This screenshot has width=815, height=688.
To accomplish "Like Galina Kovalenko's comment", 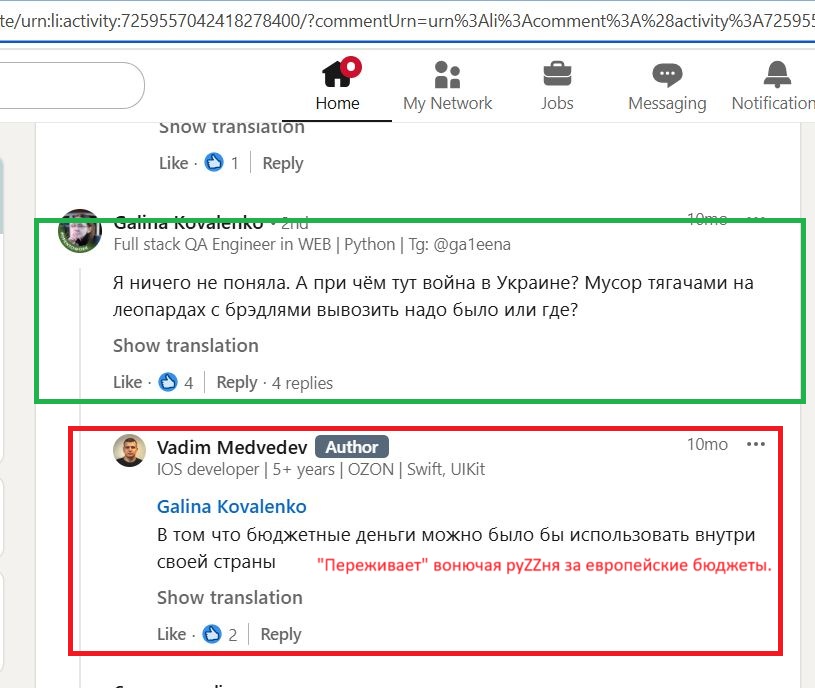I will [x=127, y=382].
